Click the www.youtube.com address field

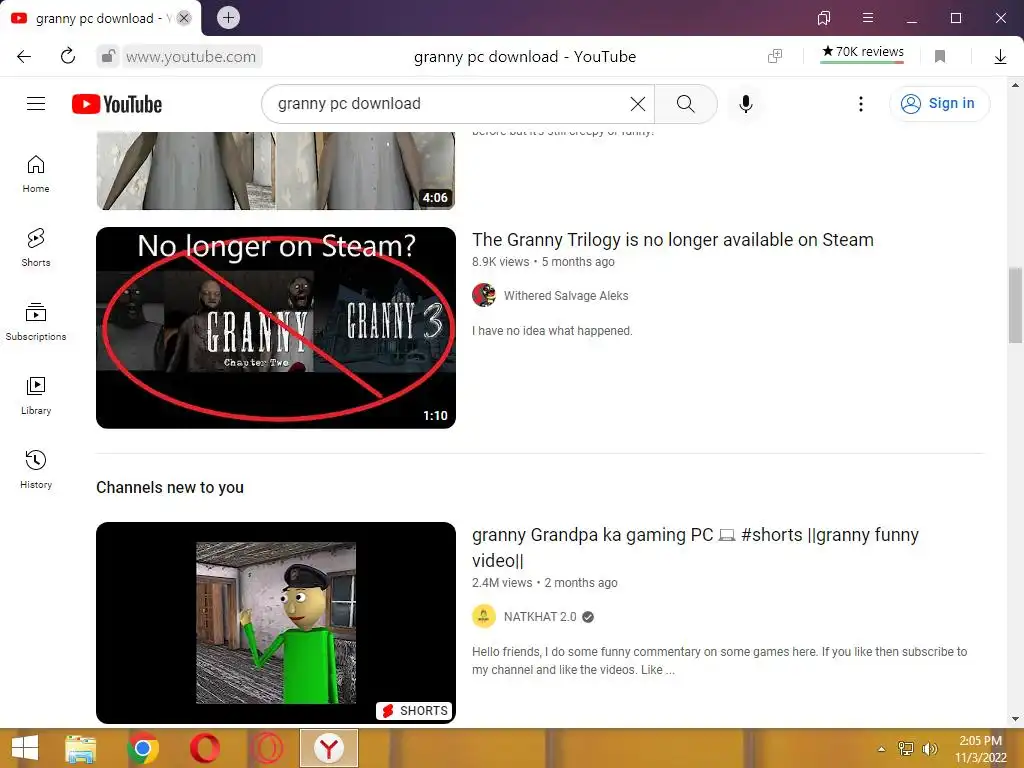(191, 57)
